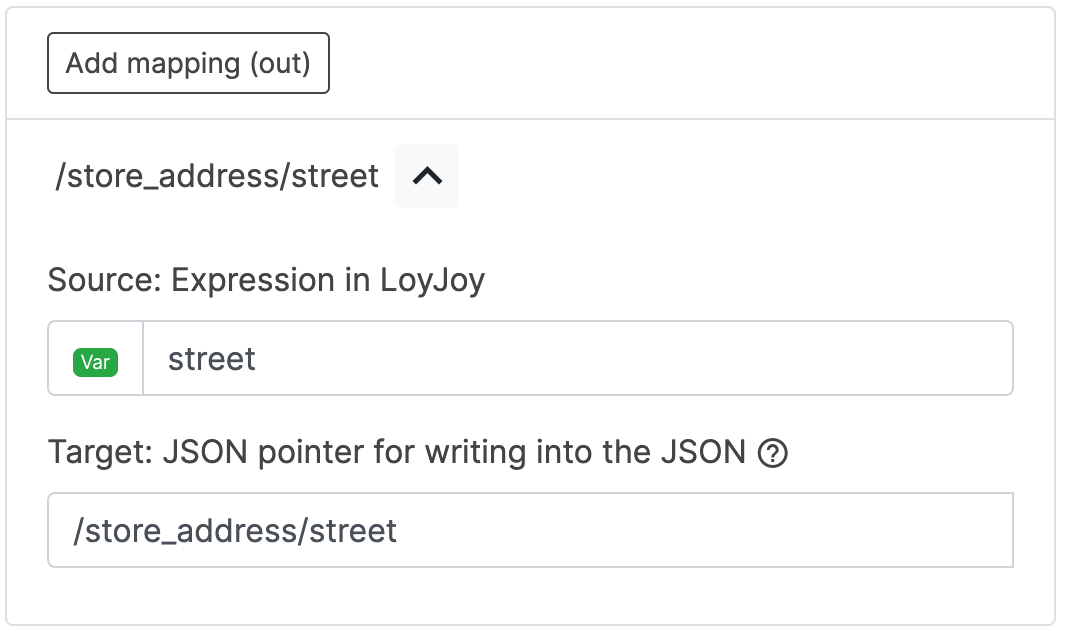Toggle the variable type prefix box
1066x638 pixels.
(x=96, y=358)
